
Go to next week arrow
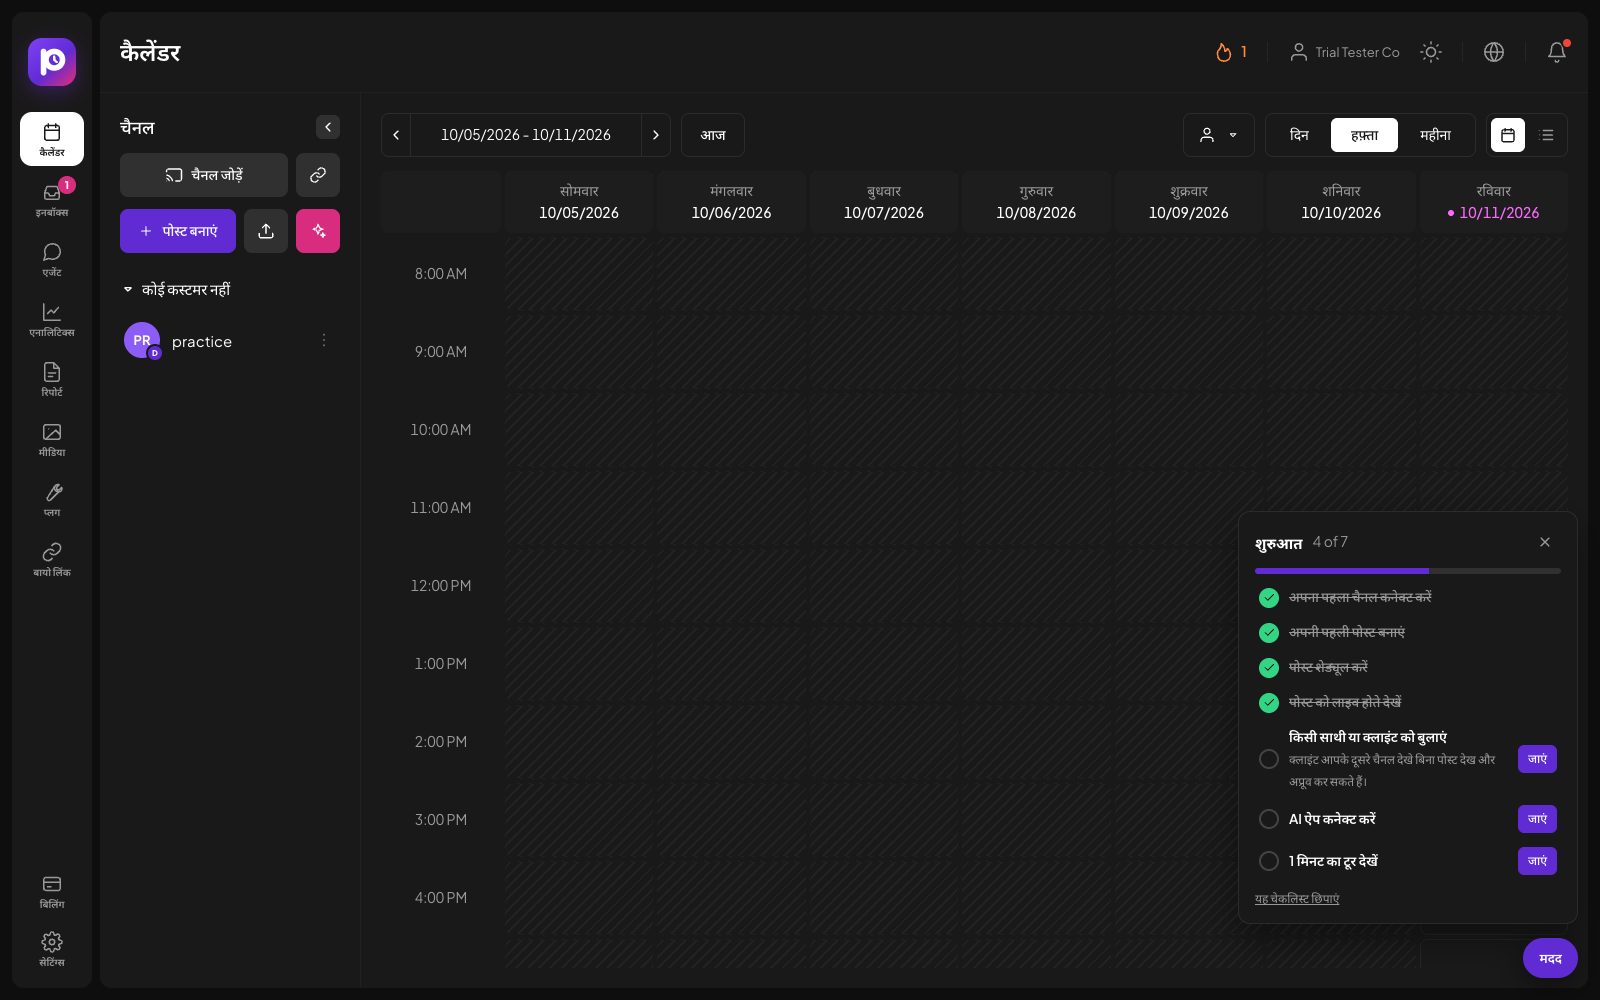(655, 135)
